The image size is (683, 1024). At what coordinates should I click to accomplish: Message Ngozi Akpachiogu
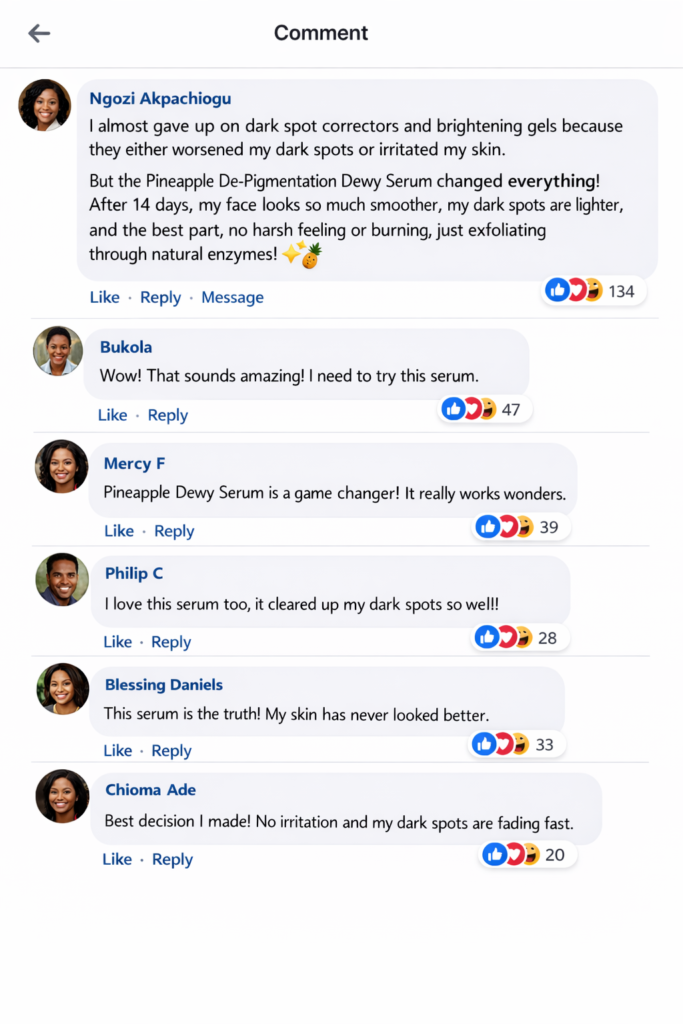tap(232, 297)
